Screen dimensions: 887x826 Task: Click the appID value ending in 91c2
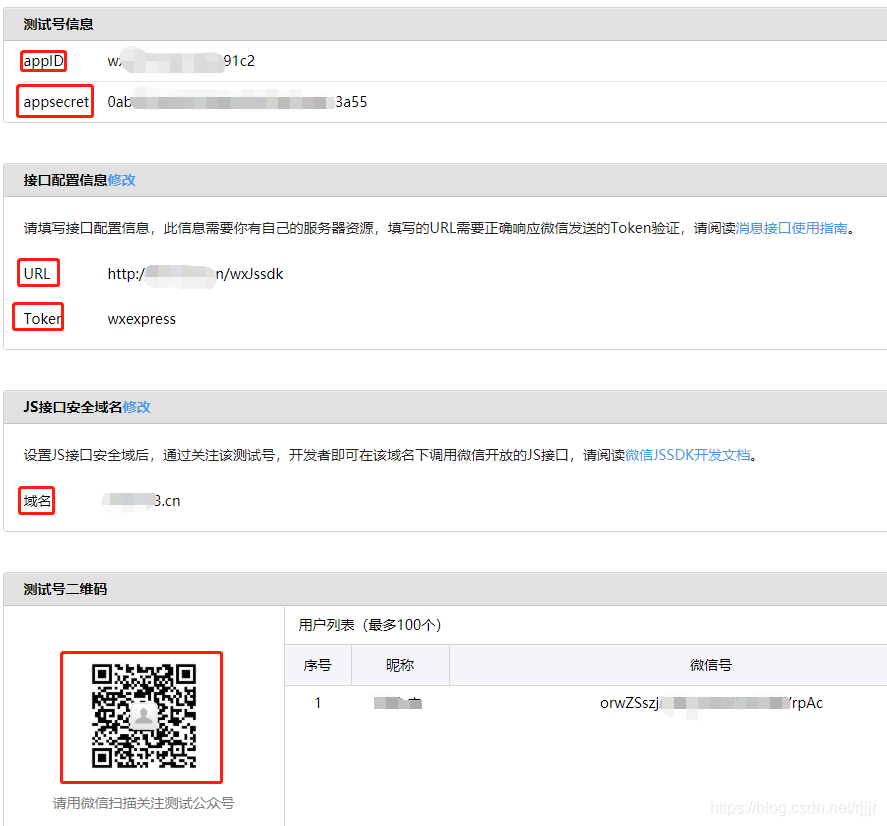[x=181, y=61]
